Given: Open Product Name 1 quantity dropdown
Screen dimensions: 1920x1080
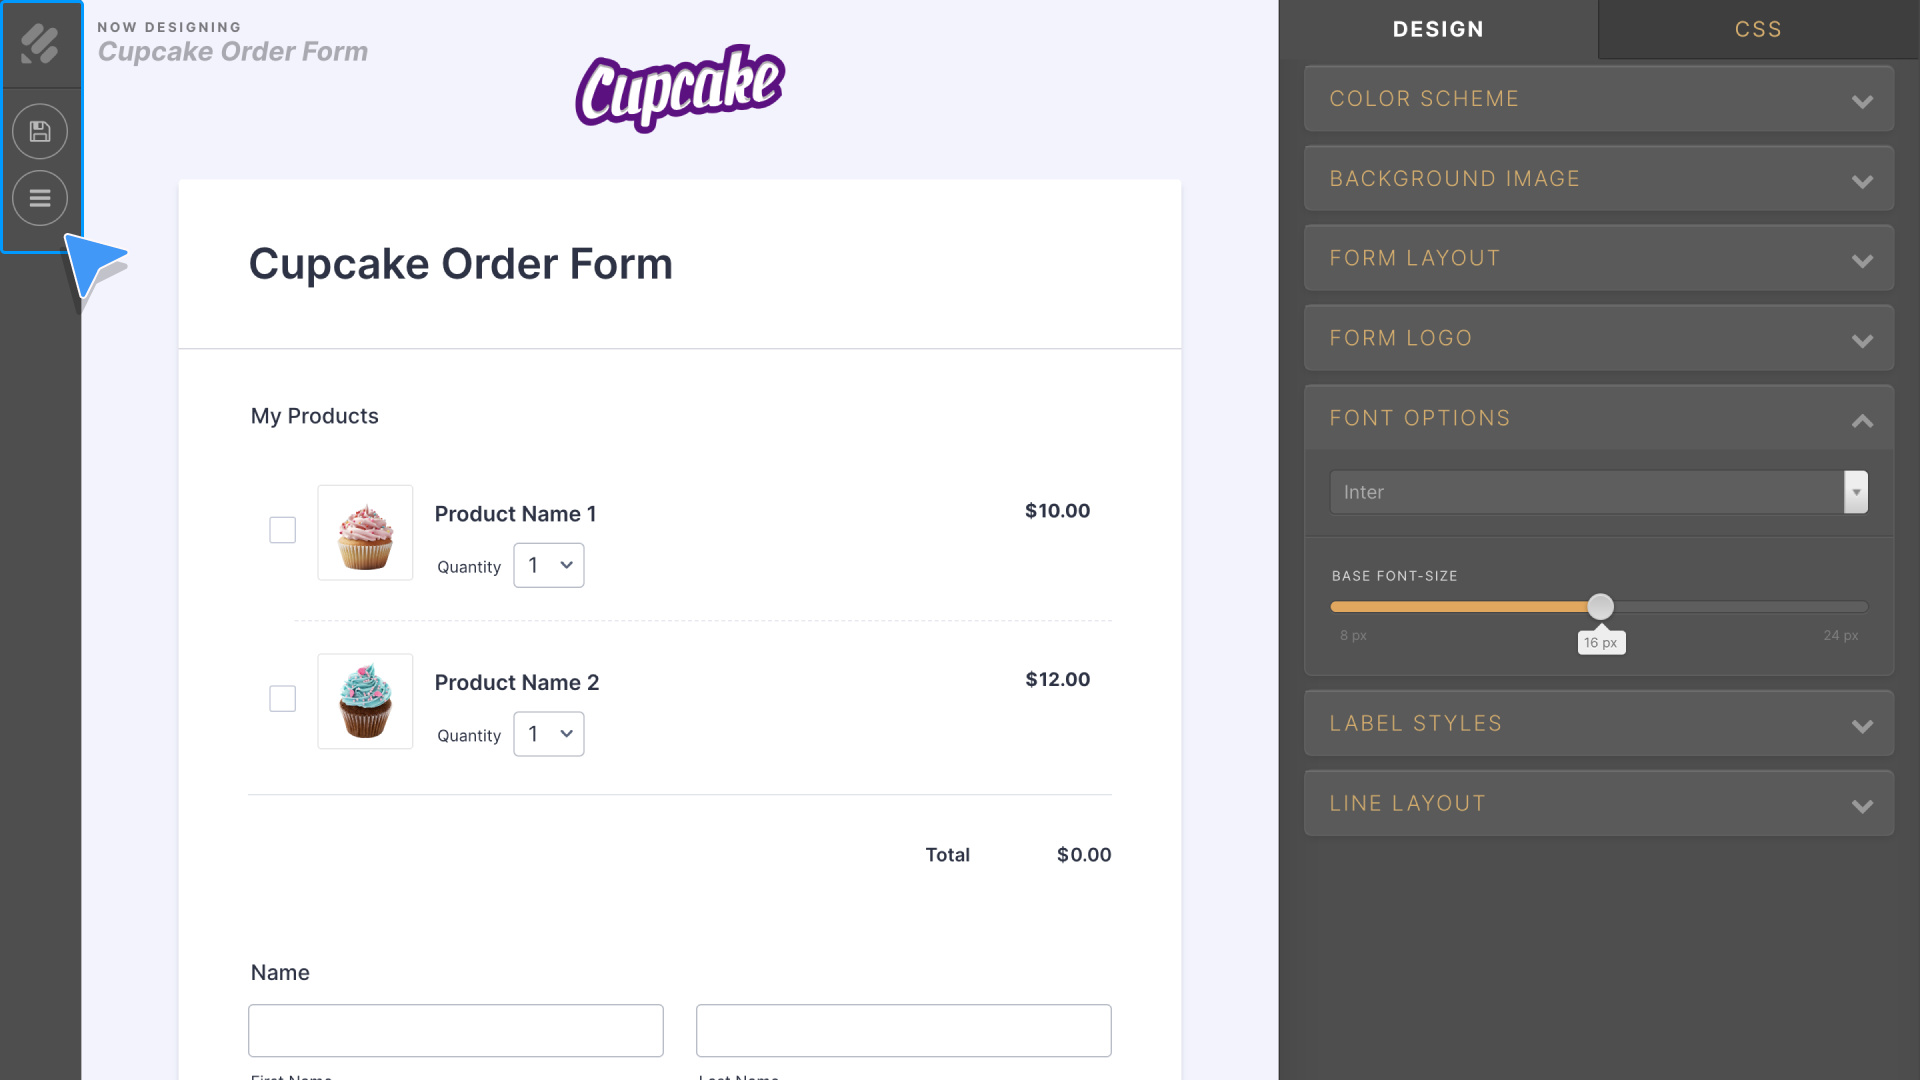Looking at the screenshot, I should [549, 565].
